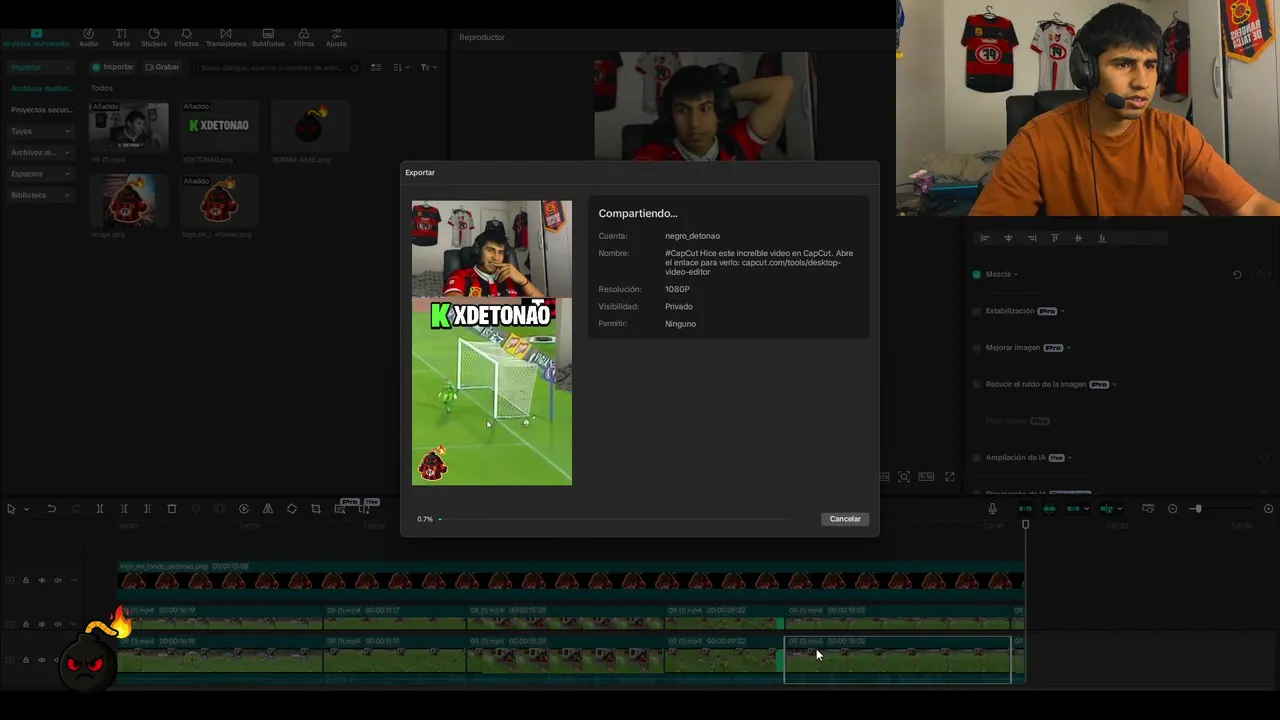Click the align horizontal center icon
This screenshot has width=1280, height=720.
(x=1008, y=238)
